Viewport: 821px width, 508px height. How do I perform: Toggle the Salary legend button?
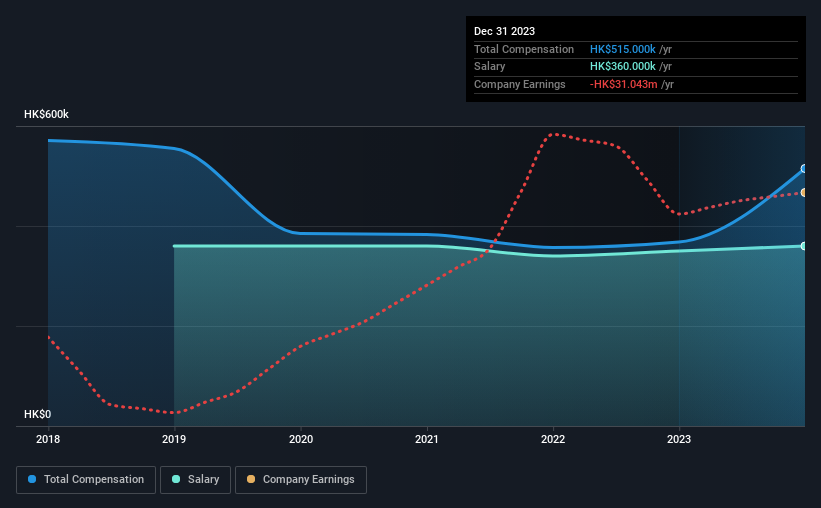point(195,479)
